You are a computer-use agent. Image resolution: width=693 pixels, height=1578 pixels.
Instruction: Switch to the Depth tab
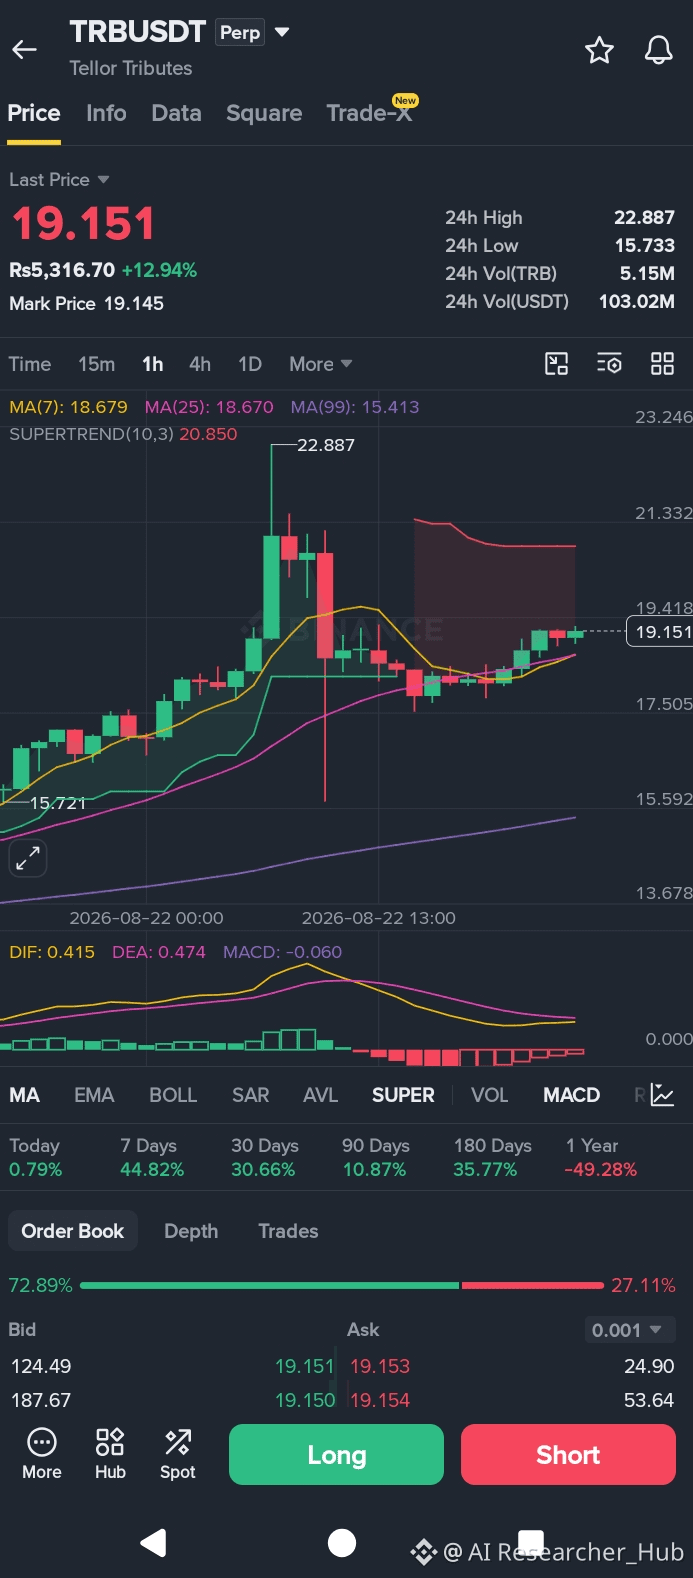[x=191, y=1231]
